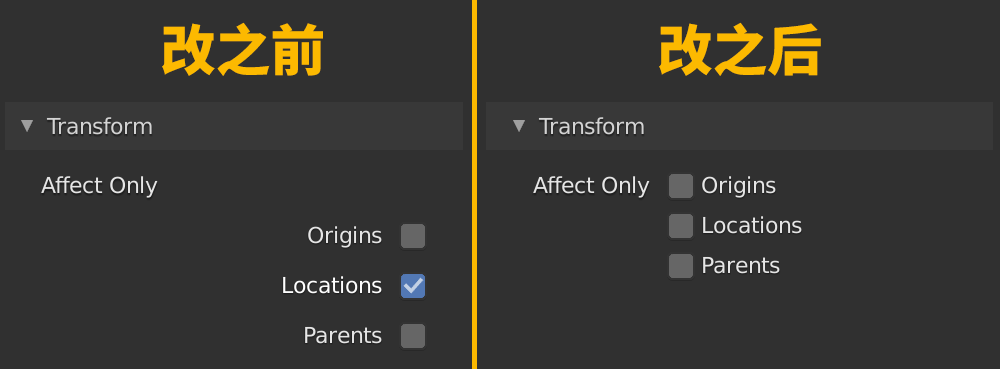Click the 改之前 yellow heading
This screenshot has width=1000, height=369.
(x=243, y=52)
